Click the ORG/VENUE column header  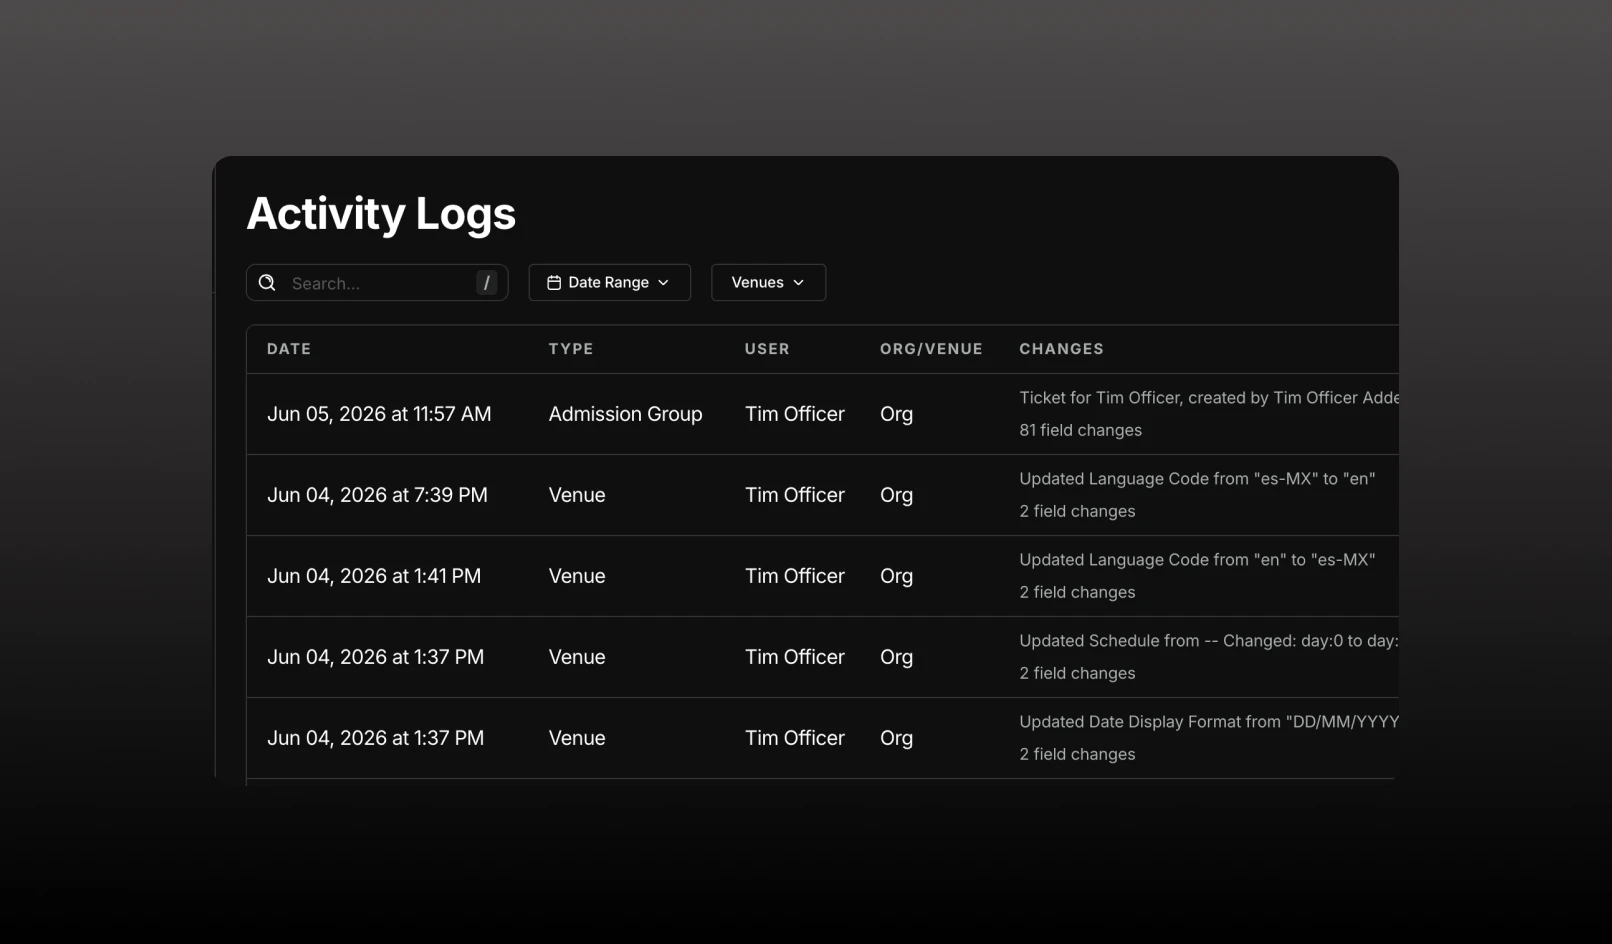tap(931, 349)
